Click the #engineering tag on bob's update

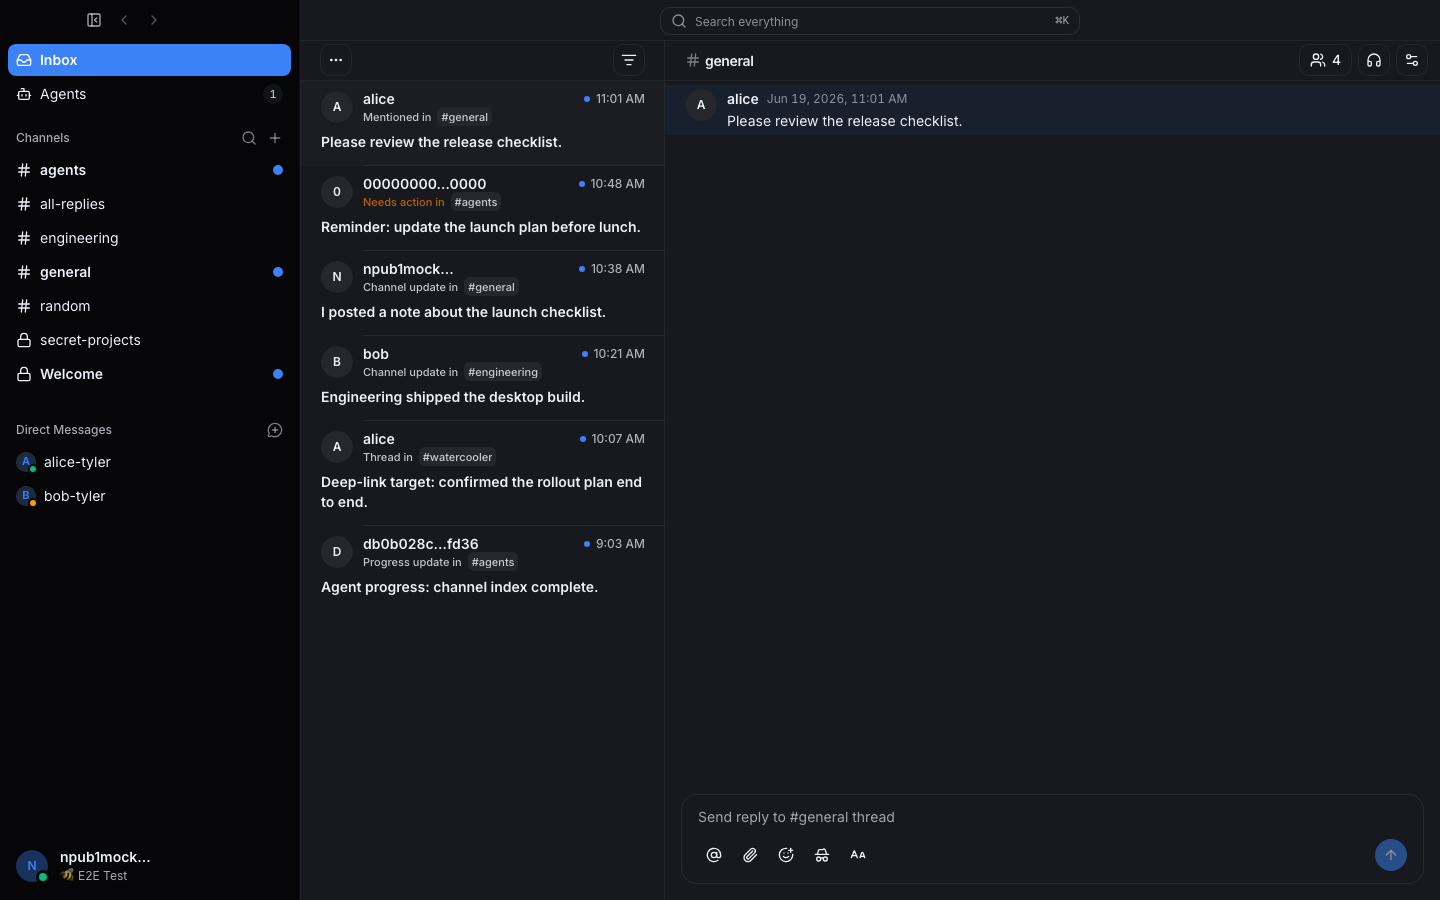click(x=503, y=372)
